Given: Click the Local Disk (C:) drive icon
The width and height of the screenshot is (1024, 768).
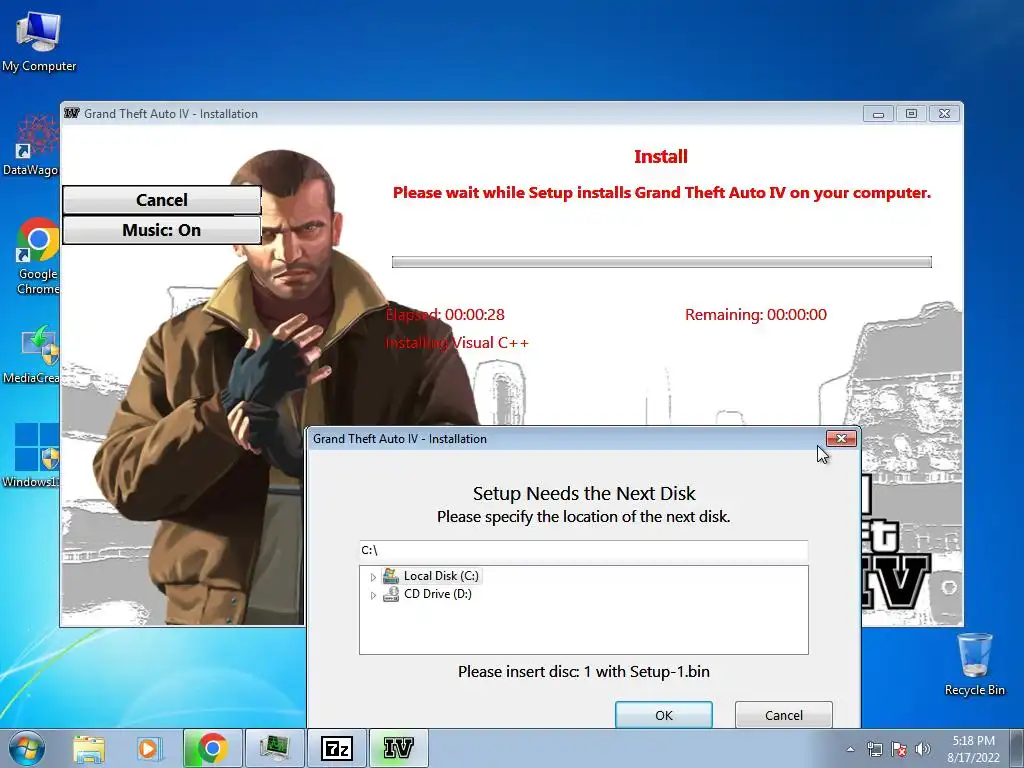Looking at the screenshot, I should (391, 576).
